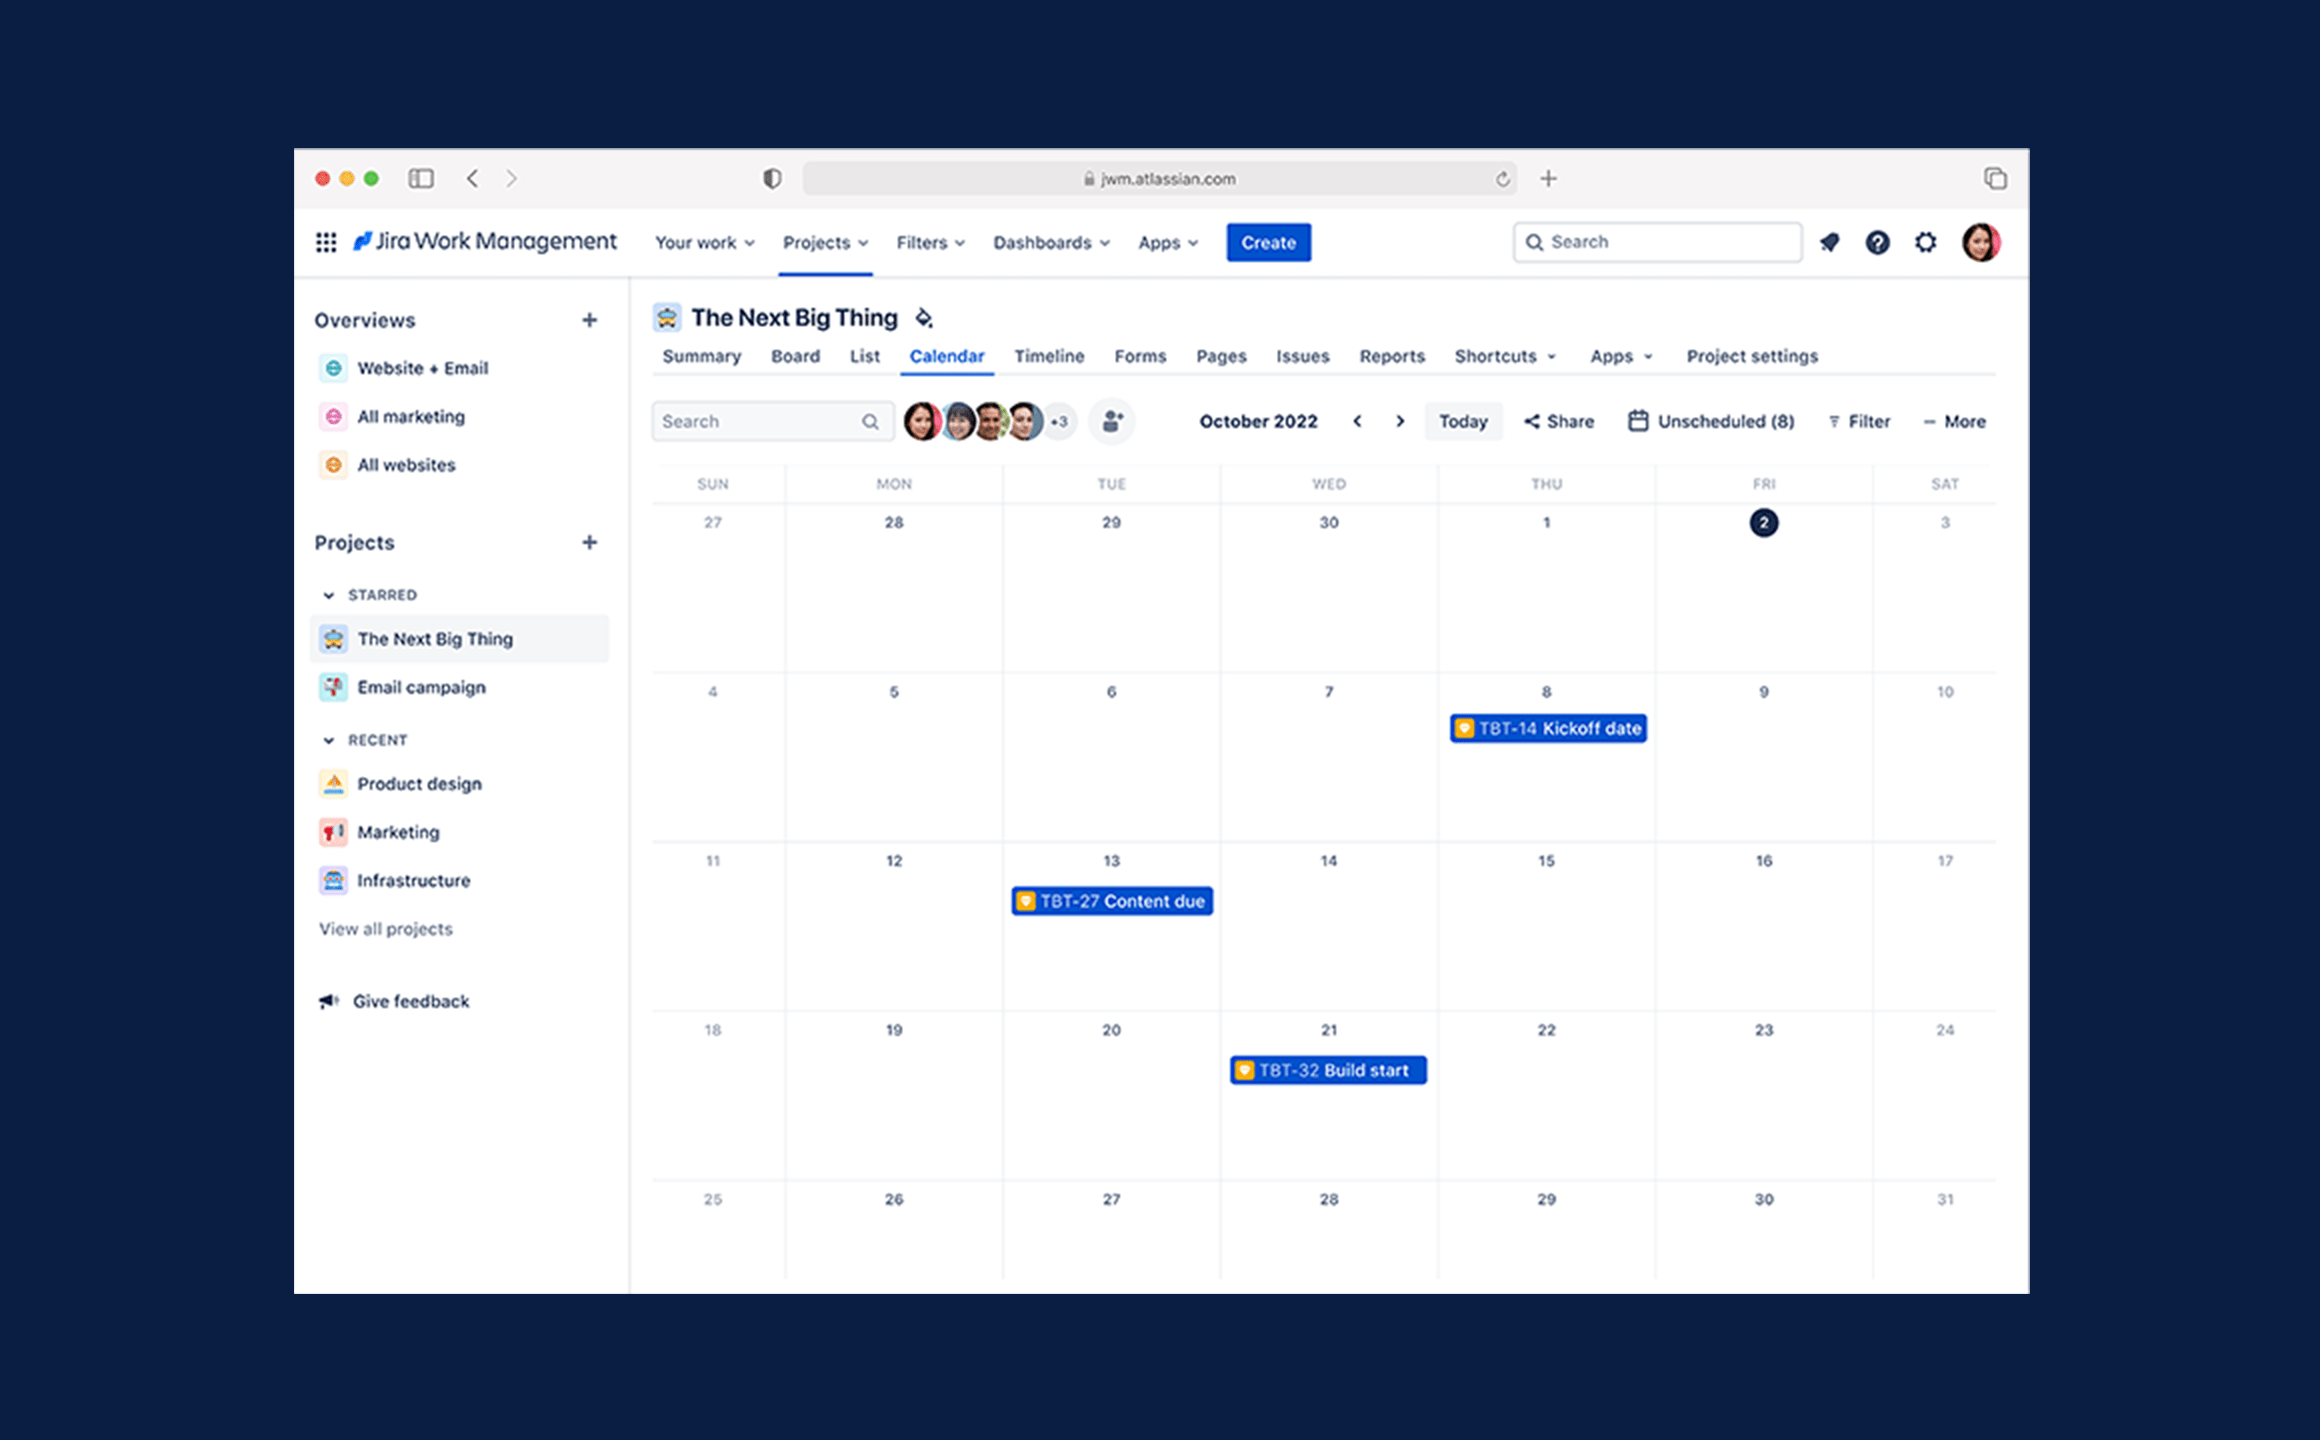Switch to the Summary tab
The height and width of the screenshot is (1440, 2320).
702,356
